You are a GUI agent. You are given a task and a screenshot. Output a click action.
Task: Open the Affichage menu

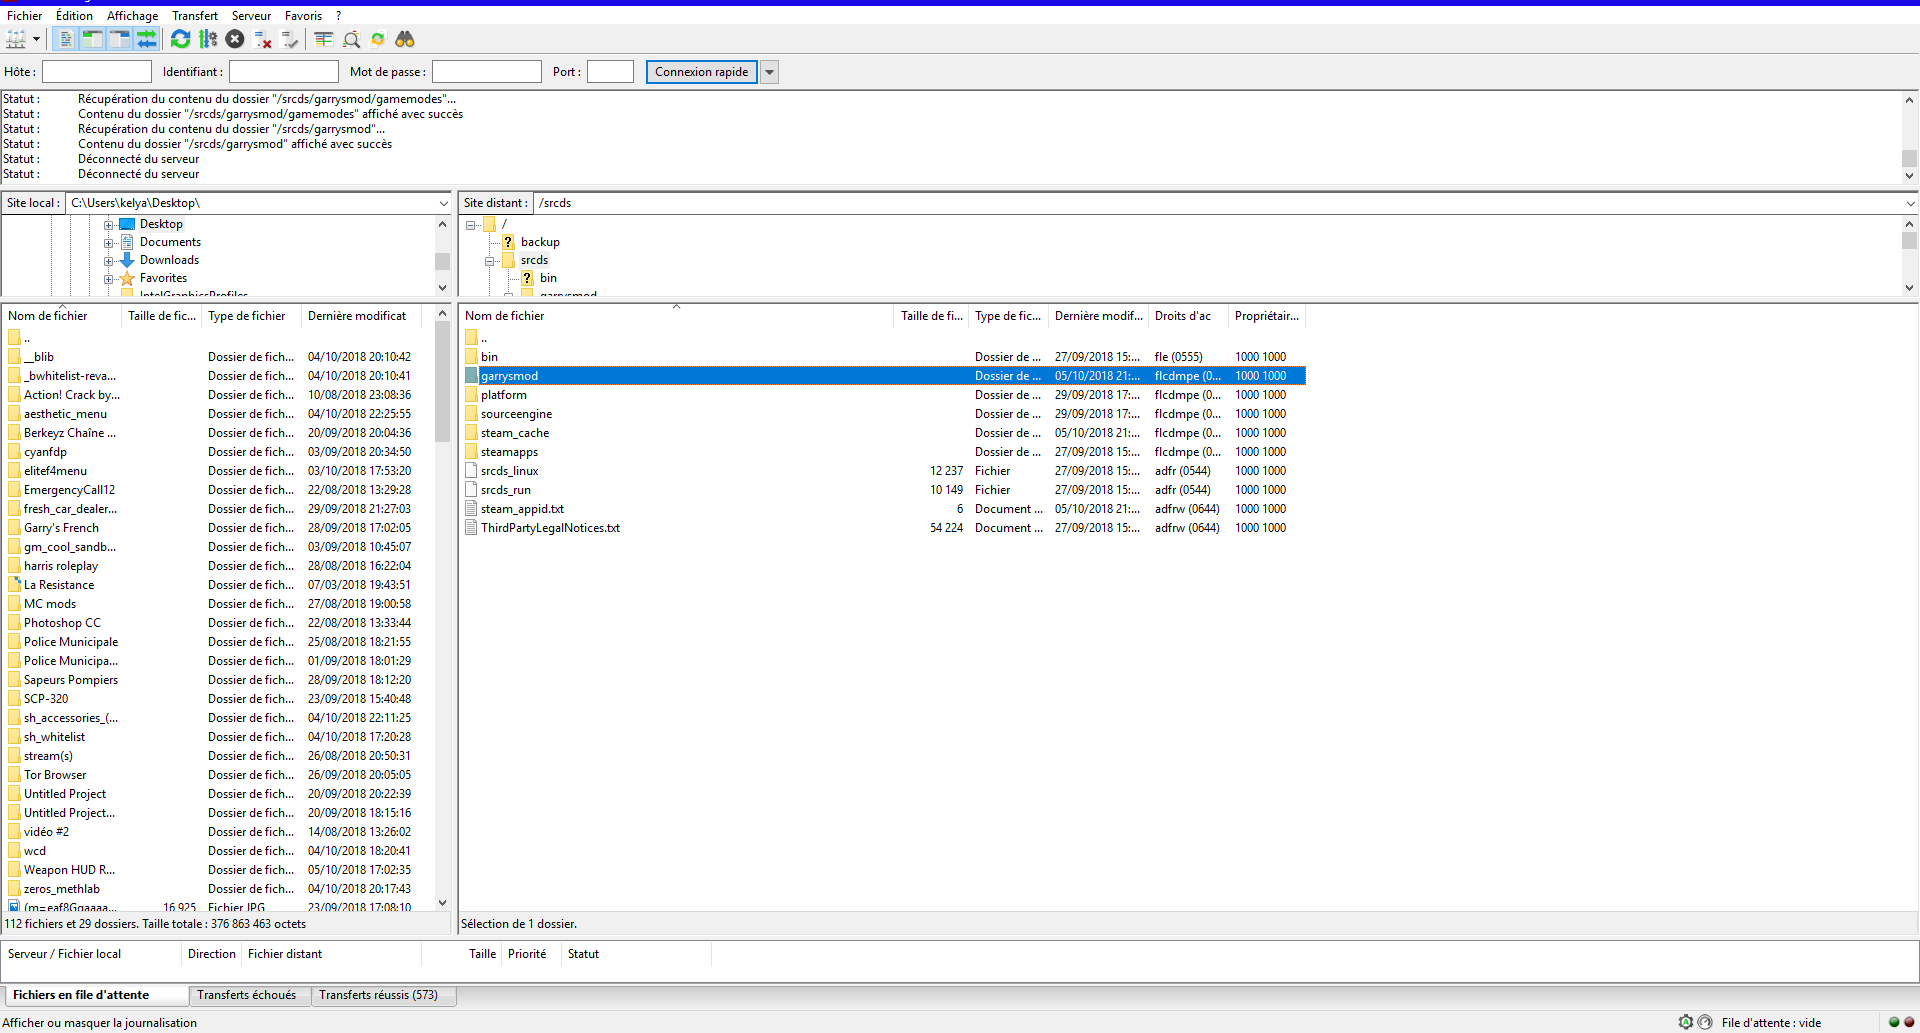click(133, 15)
